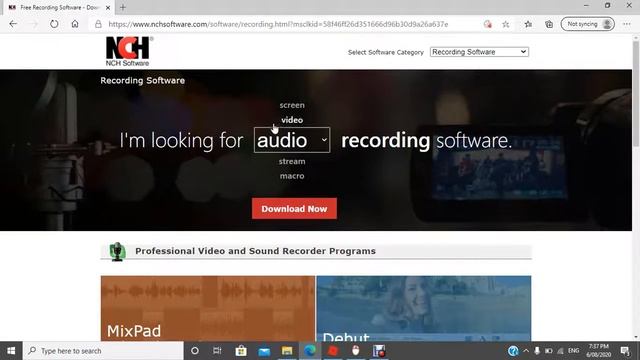The width and height of the screenshot is (640, 360).
Task: Open the Mail app on the taskbar
Action: (264, 351)
